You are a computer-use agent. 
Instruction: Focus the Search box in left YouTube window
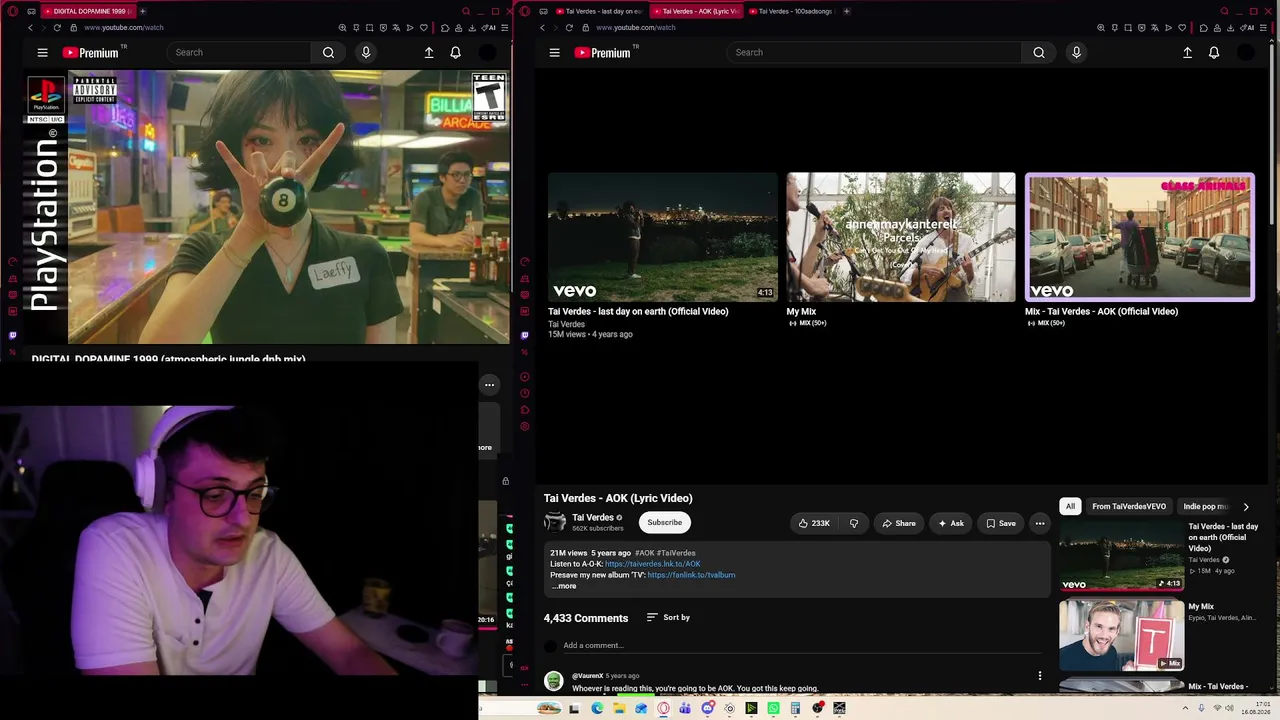(x=239, y=52)
